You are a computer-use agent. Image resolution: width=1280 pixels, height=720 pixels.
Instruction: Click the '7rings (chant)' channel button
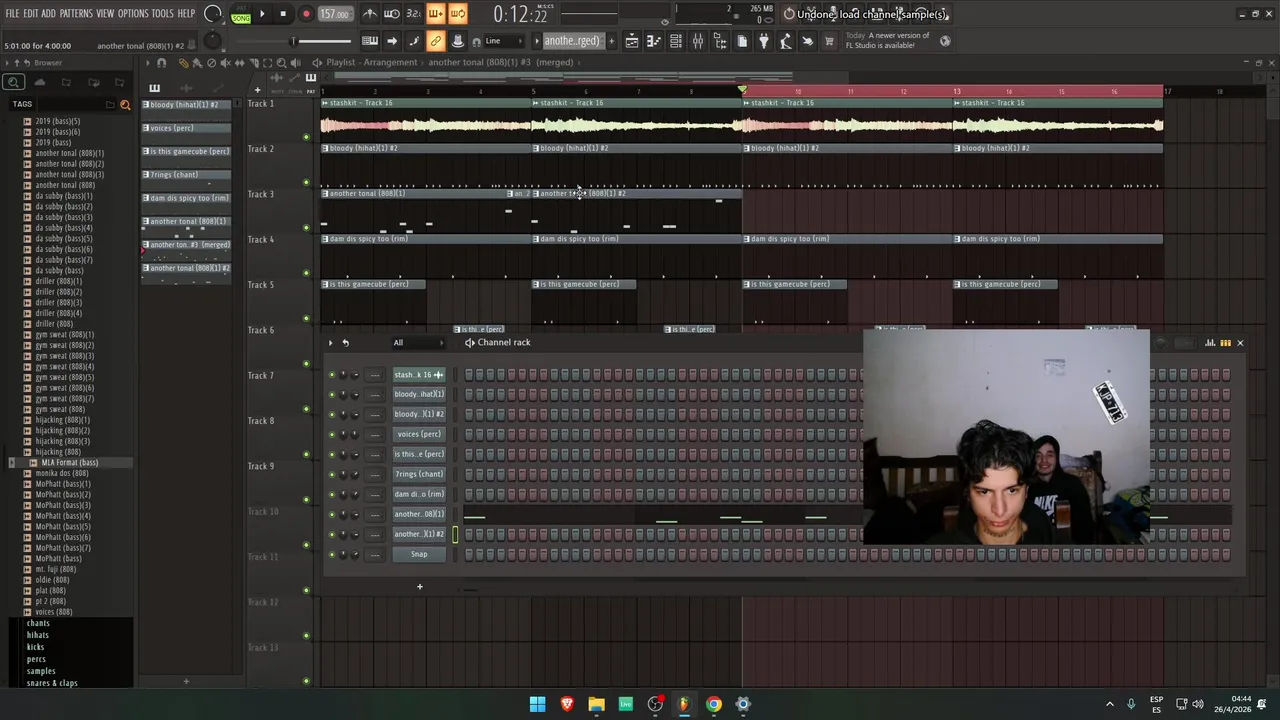[419, 474]
